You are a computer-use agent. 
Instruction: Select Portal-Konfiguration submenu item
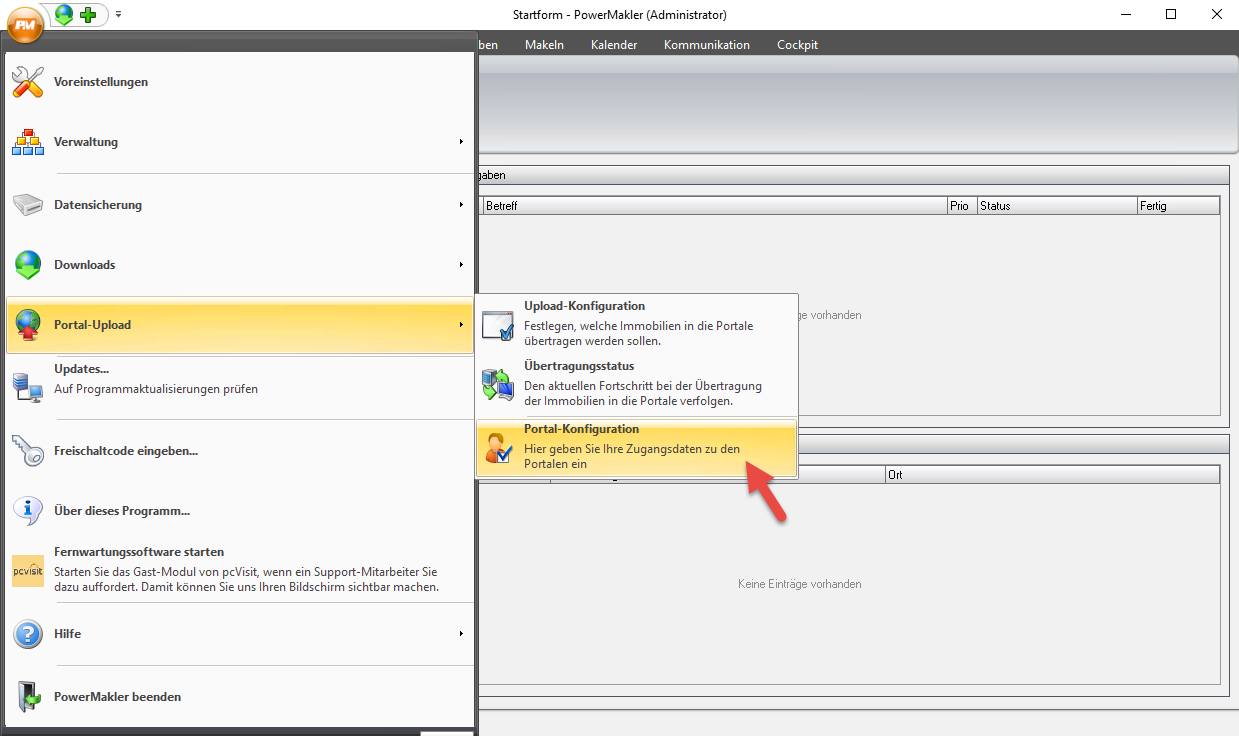coord(637,448)
